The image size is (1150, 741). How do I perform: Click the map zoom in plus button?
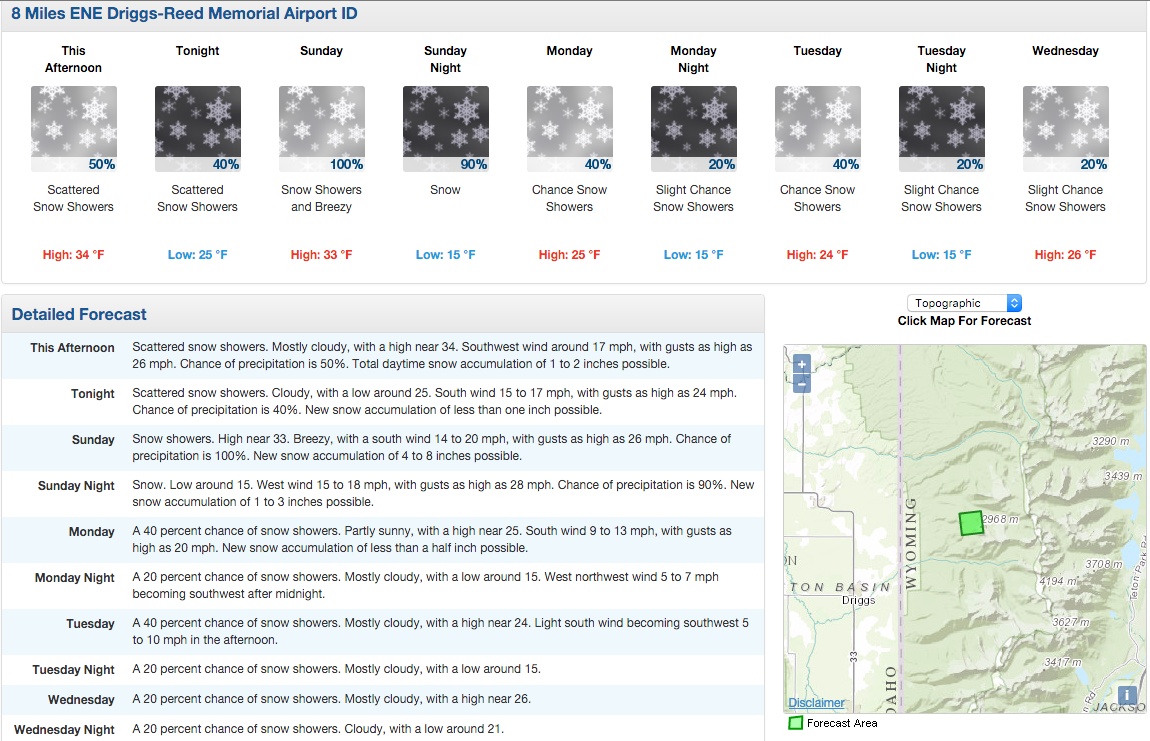(802, 364)
